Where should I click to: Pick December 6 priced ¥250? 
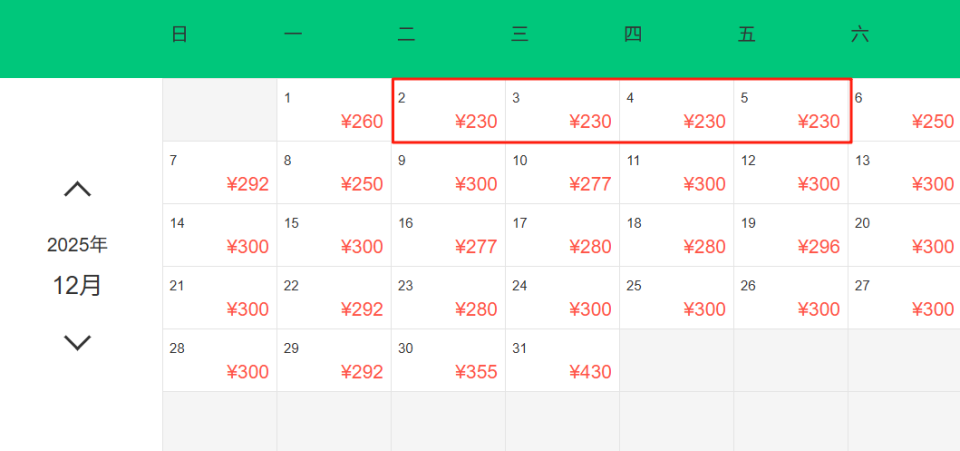click(x=904, y=110)
